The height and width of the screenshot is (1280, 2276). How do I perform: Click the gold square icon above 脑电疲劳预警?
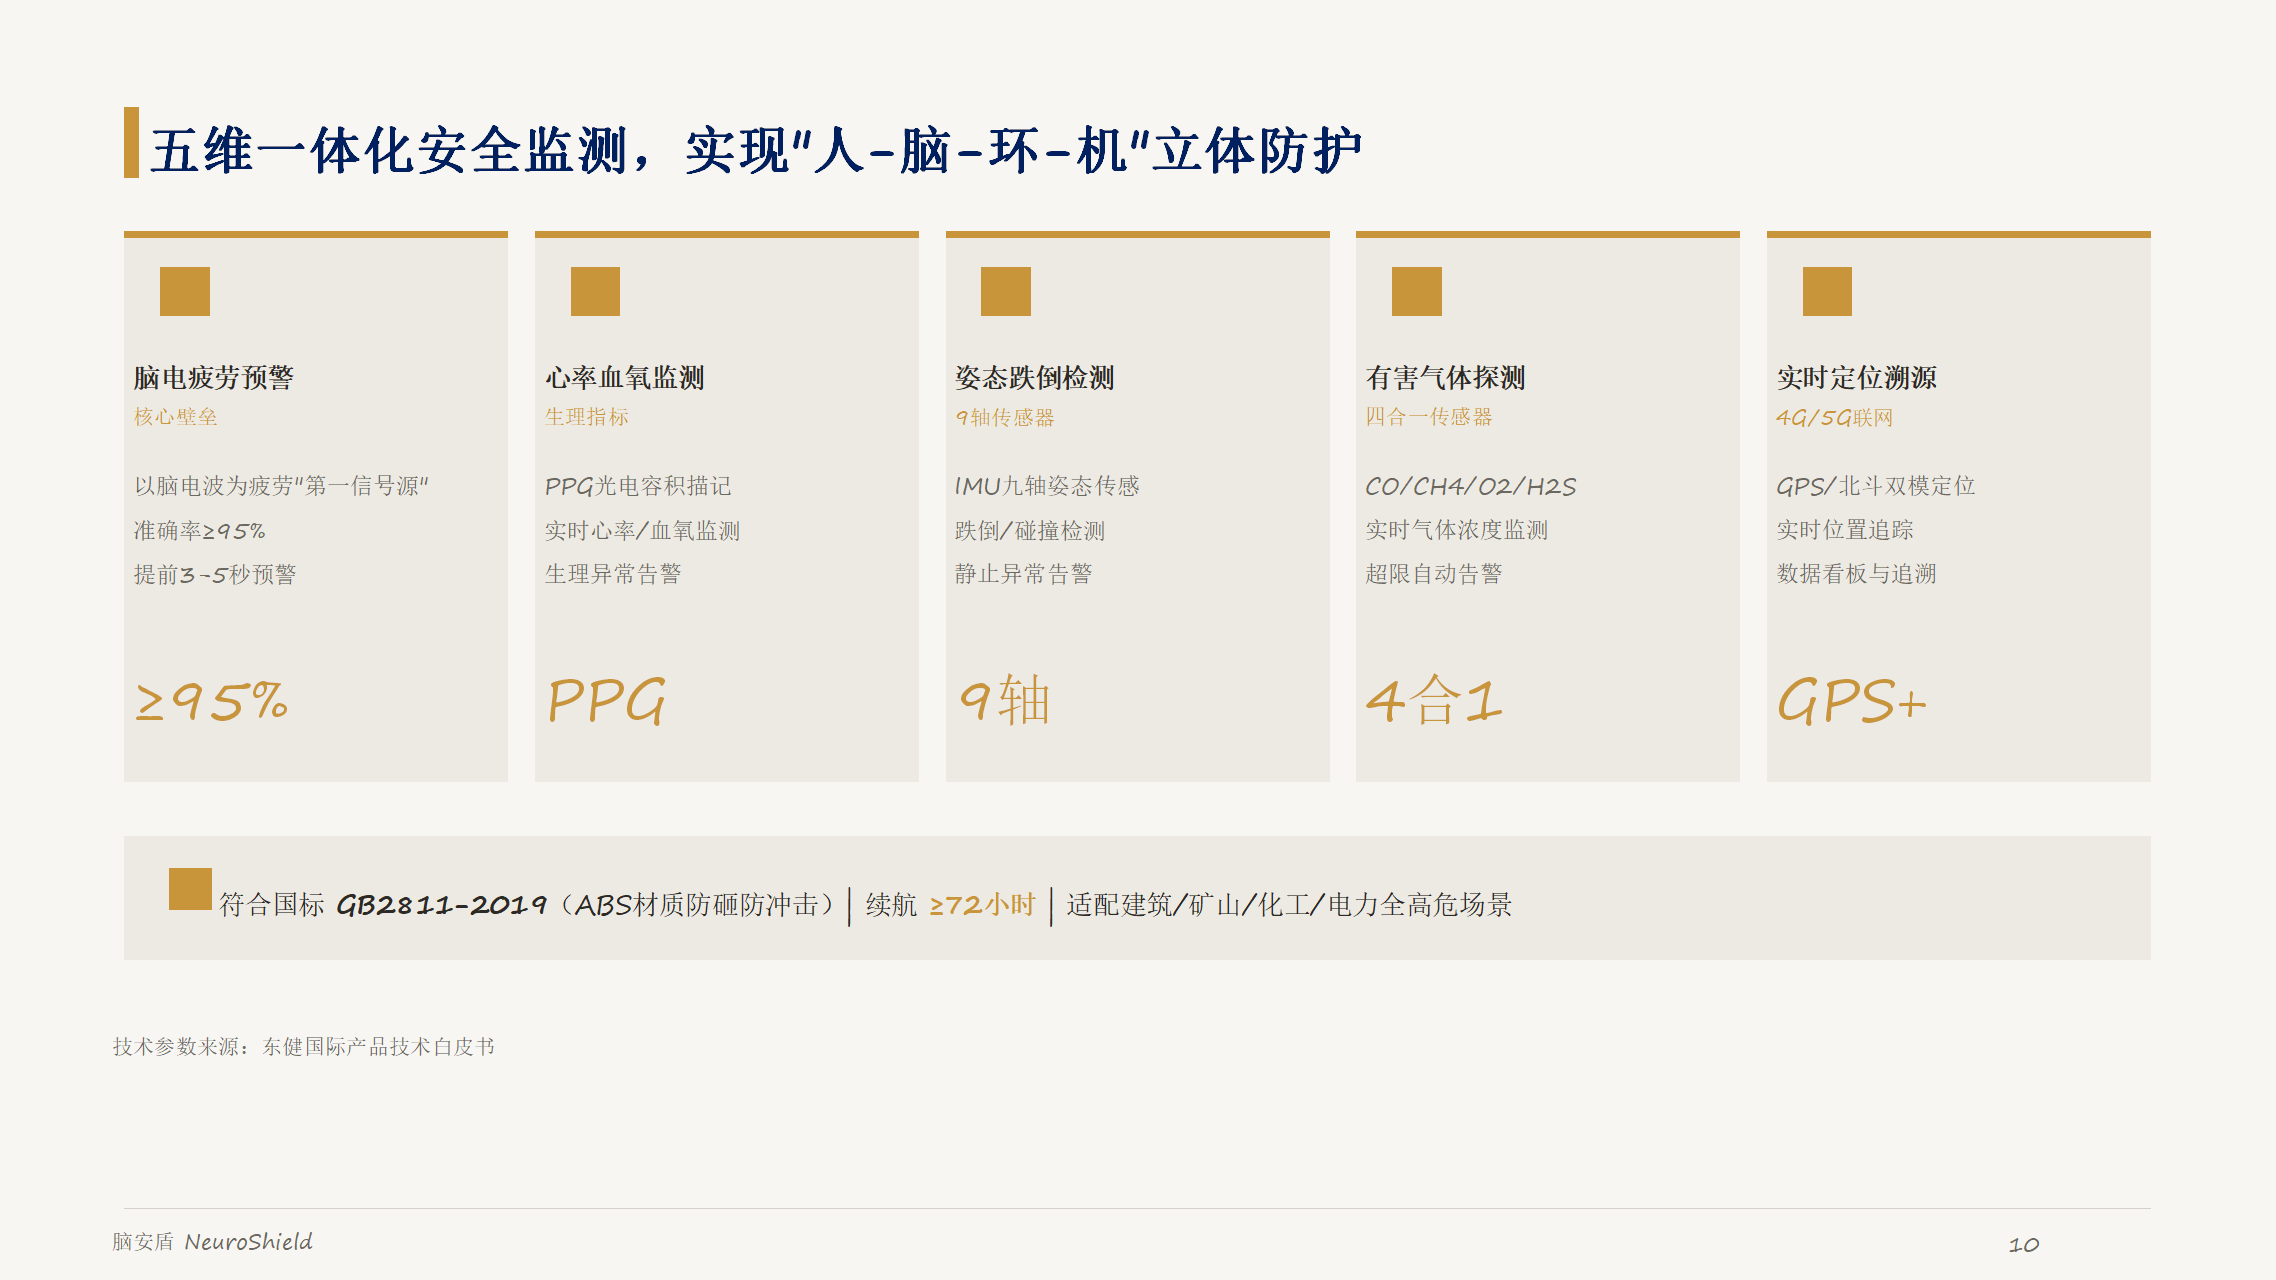(185, 291)
